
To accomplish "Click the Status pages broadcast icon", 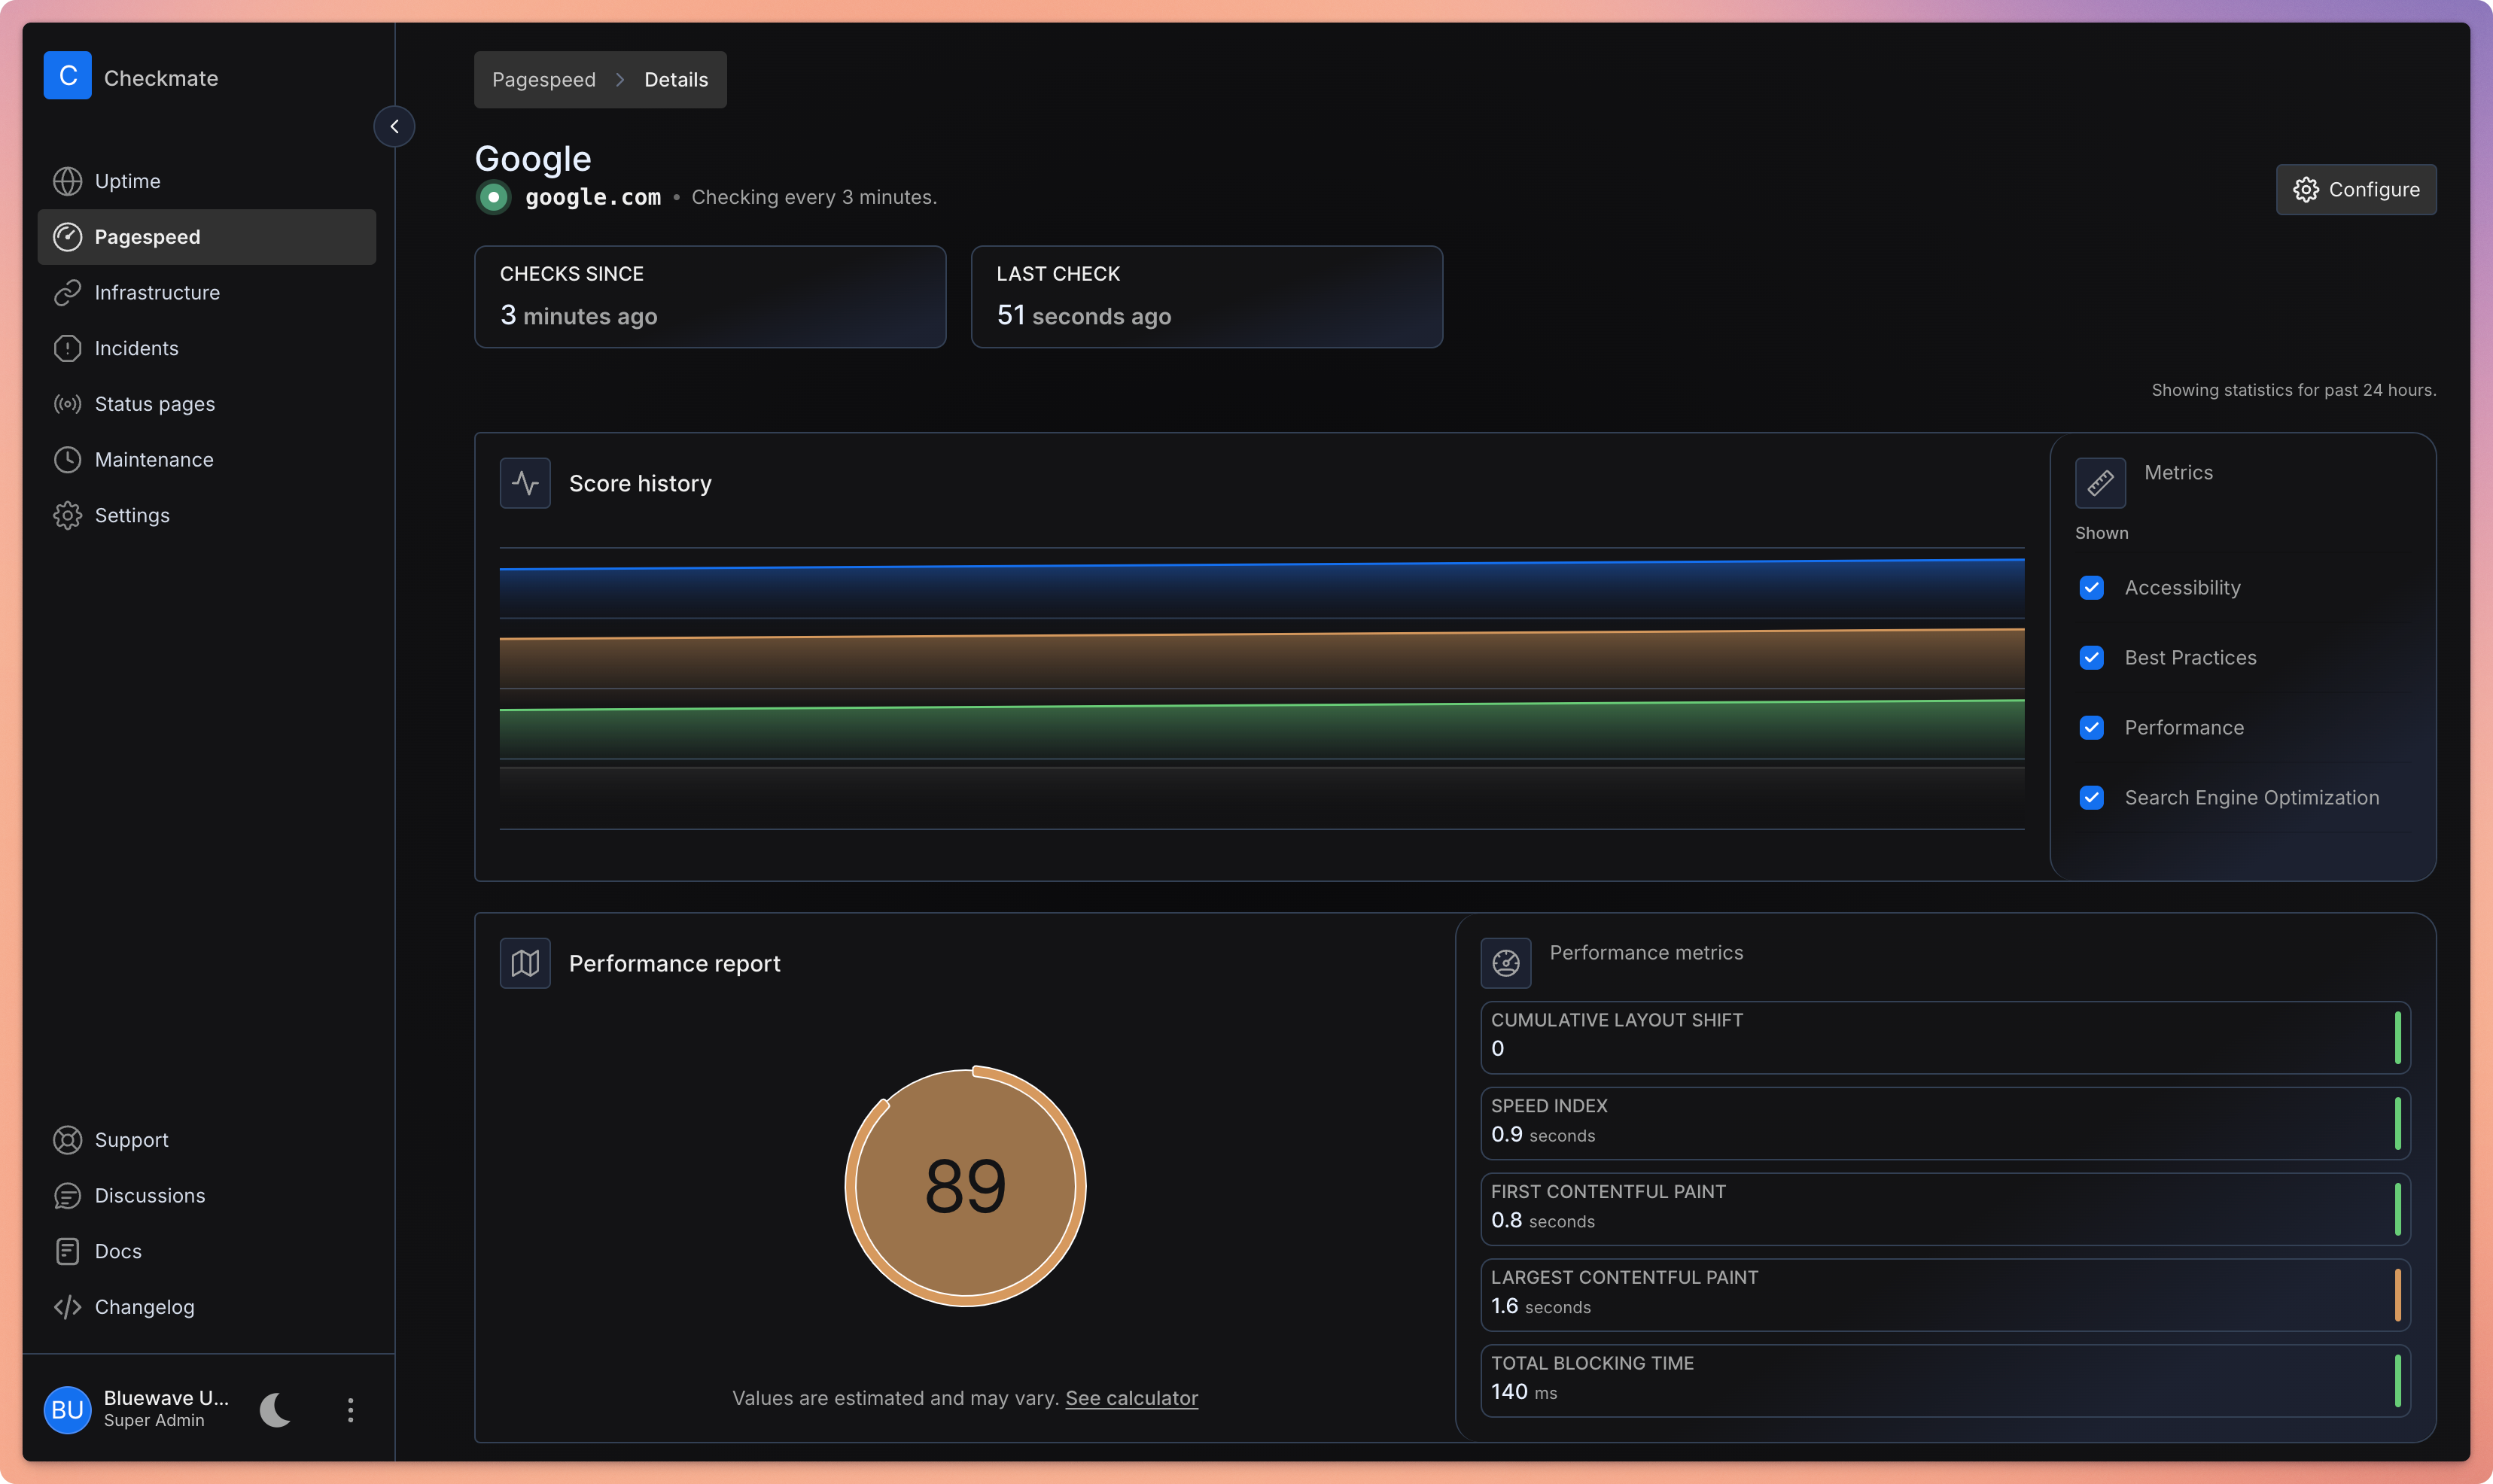I will tap(67, 404).
